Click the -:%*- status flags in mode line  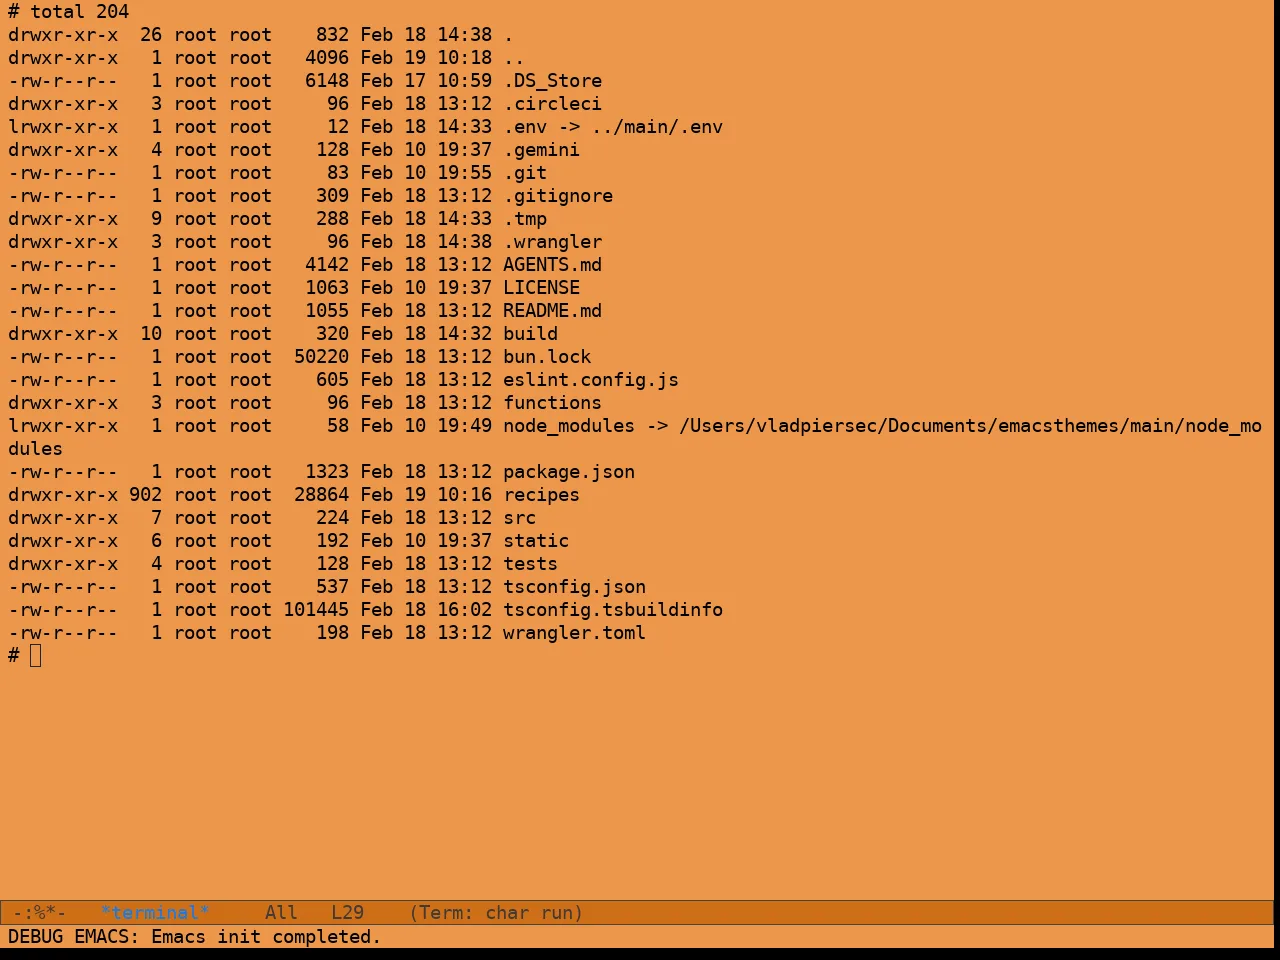pyautogui.click(x=40, y=913)
